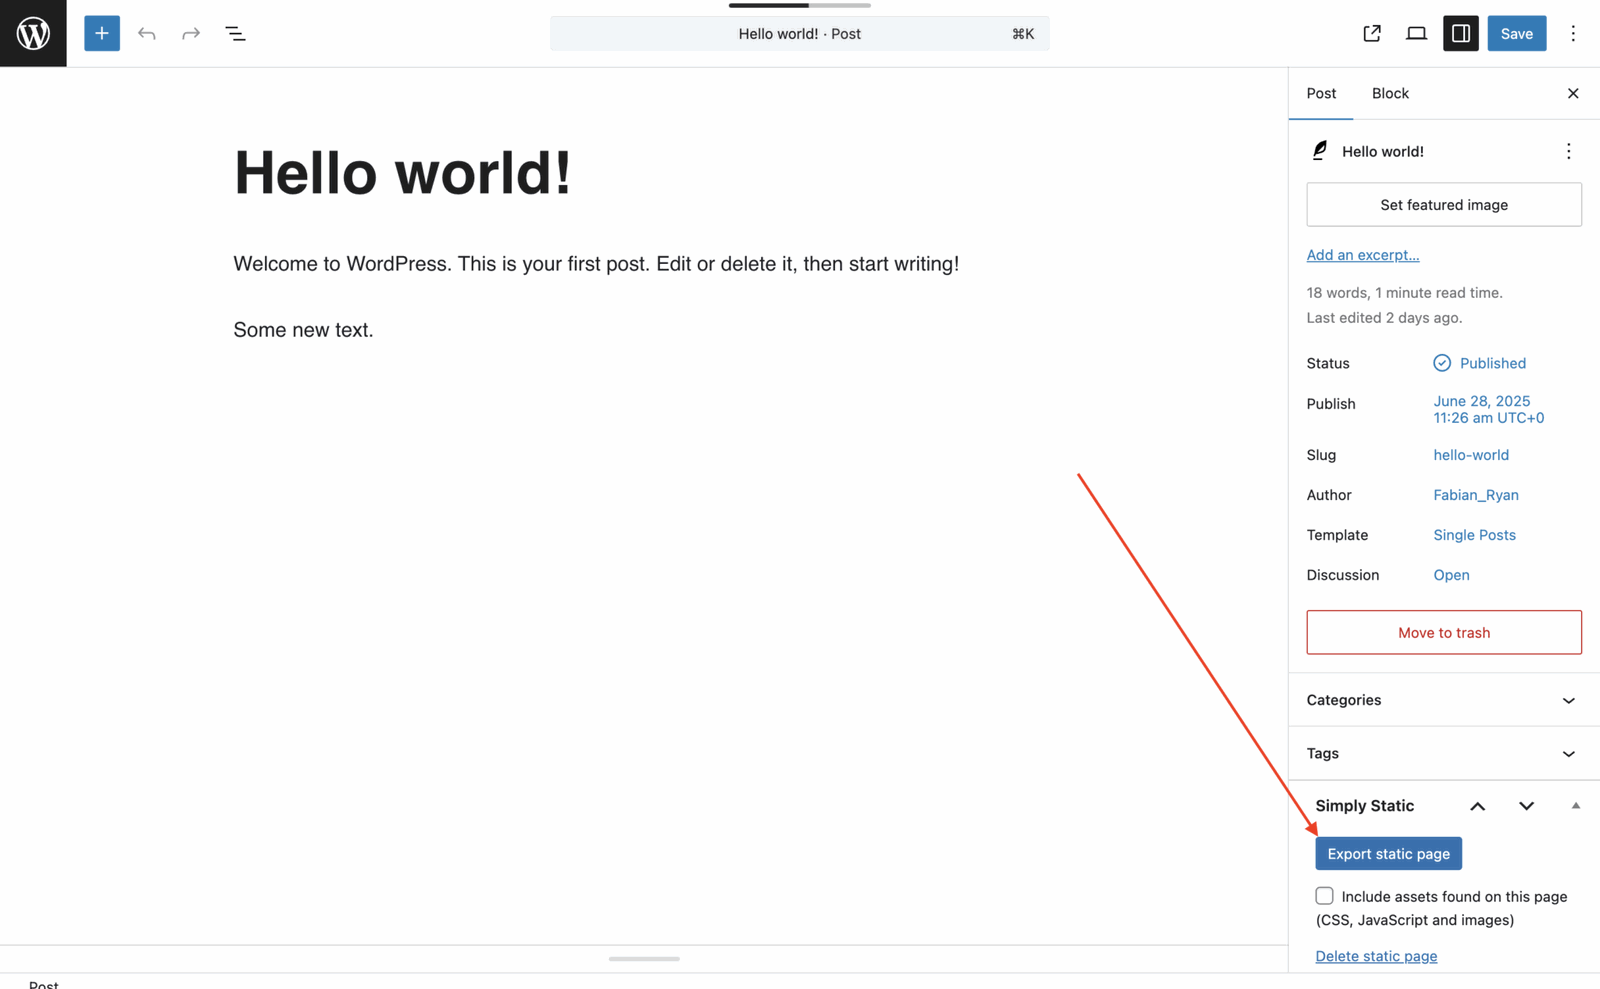Click the Published status check icon
The height and width of the screenshot is (989, 1600).
tap(1442, 363)
